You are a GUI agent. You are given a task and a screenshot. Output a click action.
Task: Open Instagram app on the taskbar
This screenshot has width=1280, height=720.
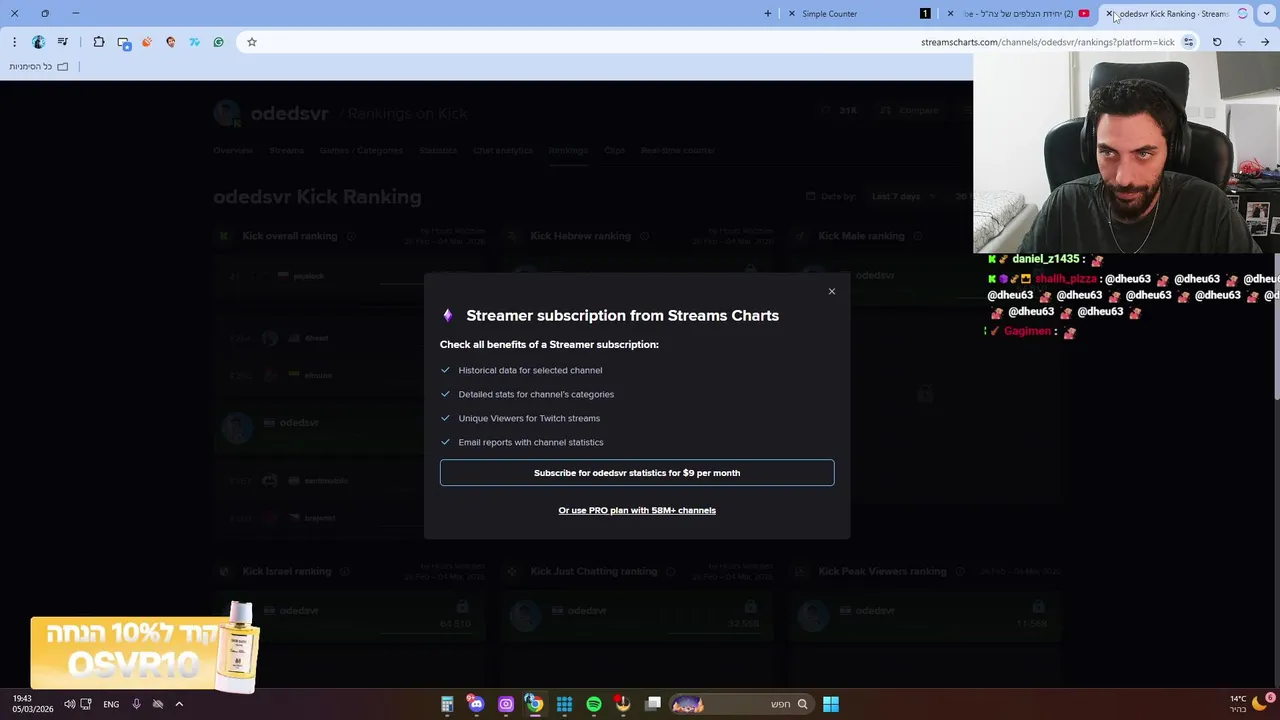point(506,704)
